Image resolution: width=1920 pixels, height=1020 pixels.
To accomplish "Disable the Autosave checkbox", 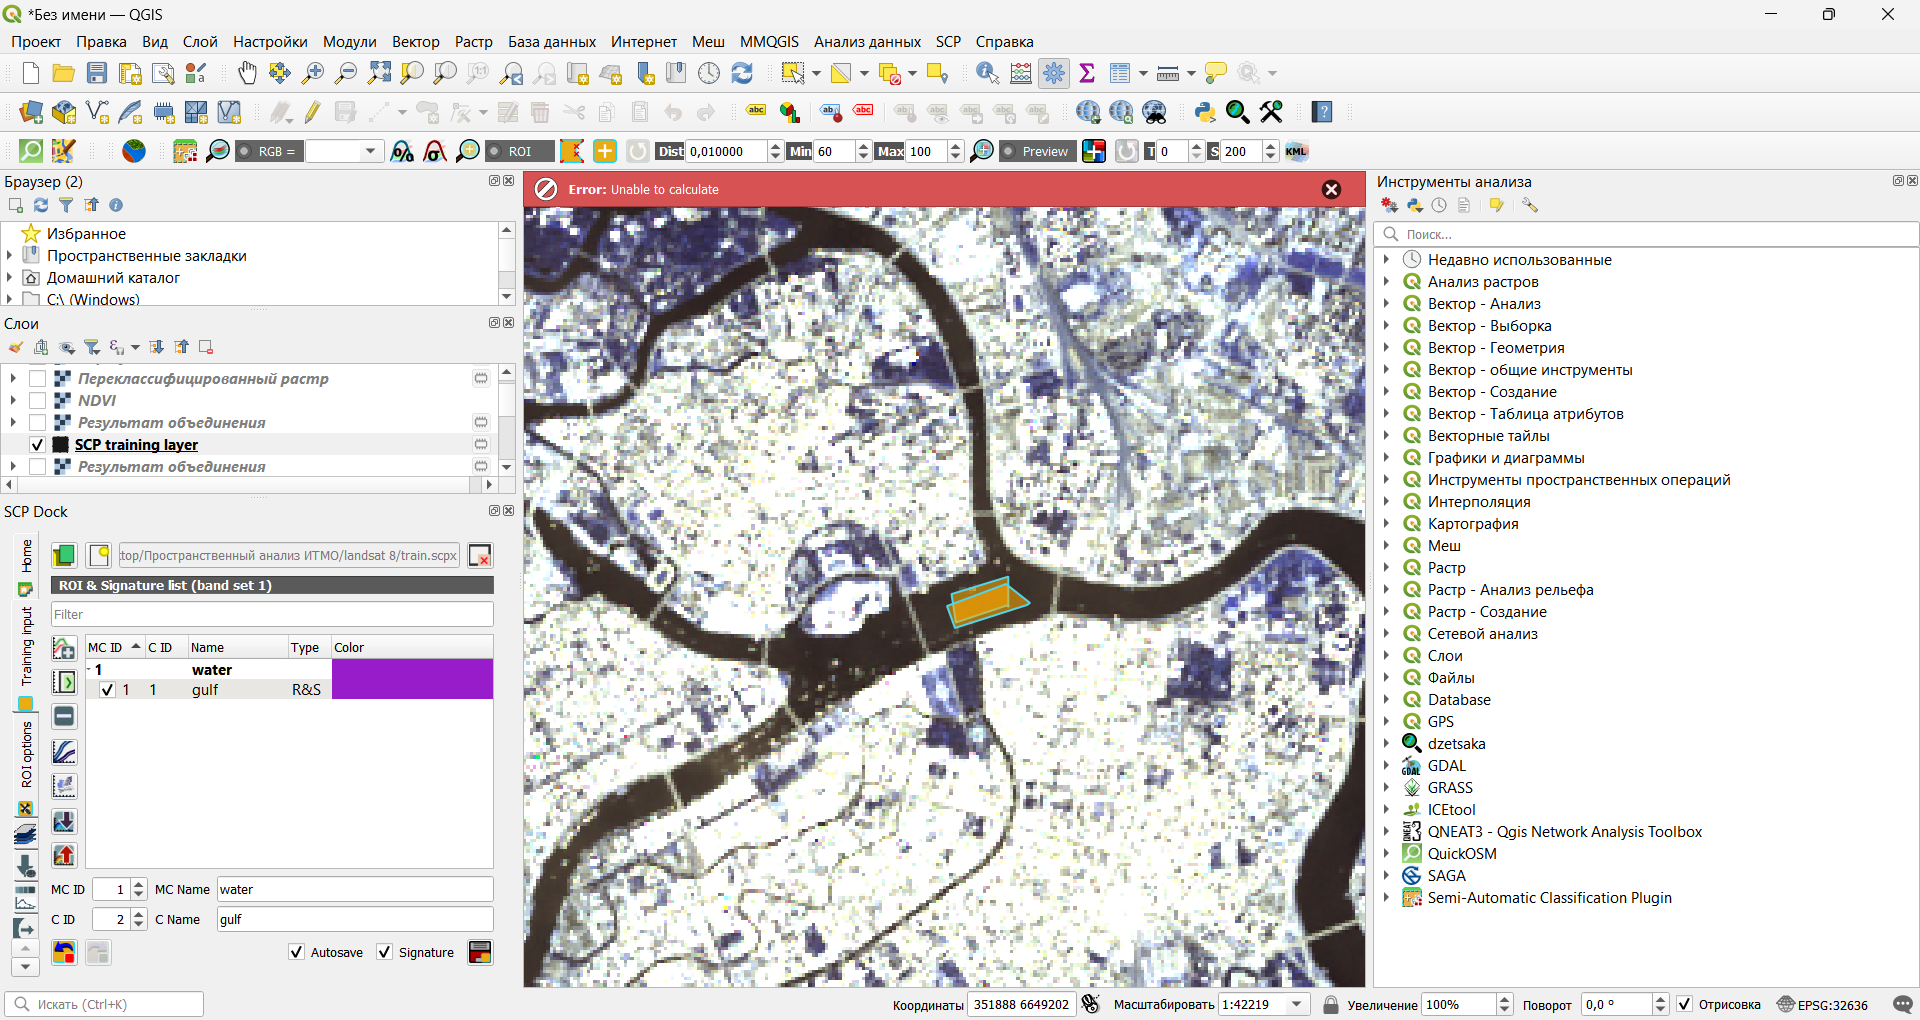I will pyautogui.click(x=297, y=952).
